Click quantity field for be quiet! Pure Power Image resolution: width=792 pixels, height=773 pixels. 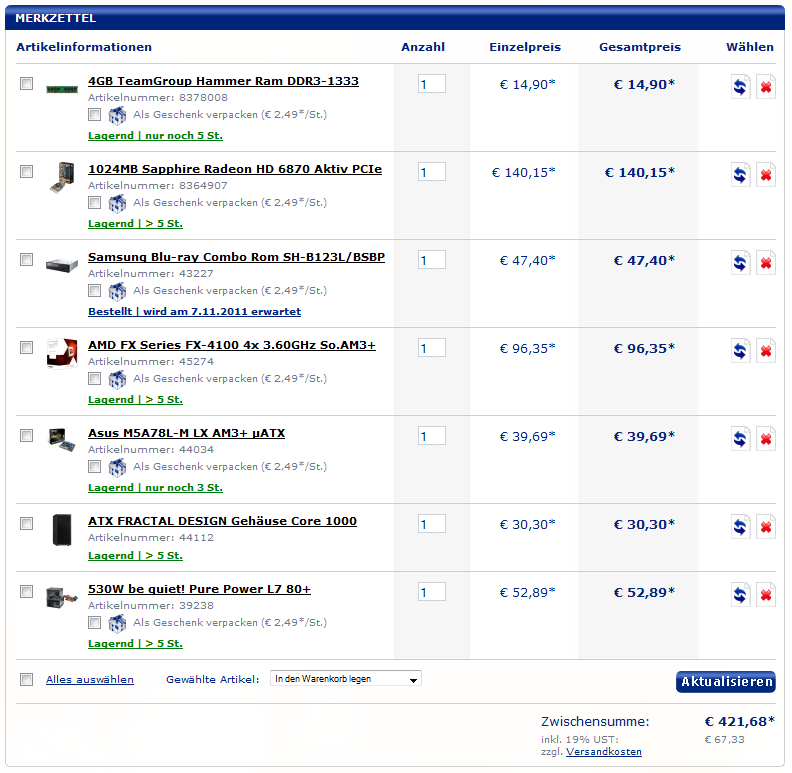pyautogui.click(x=432, y=592)
